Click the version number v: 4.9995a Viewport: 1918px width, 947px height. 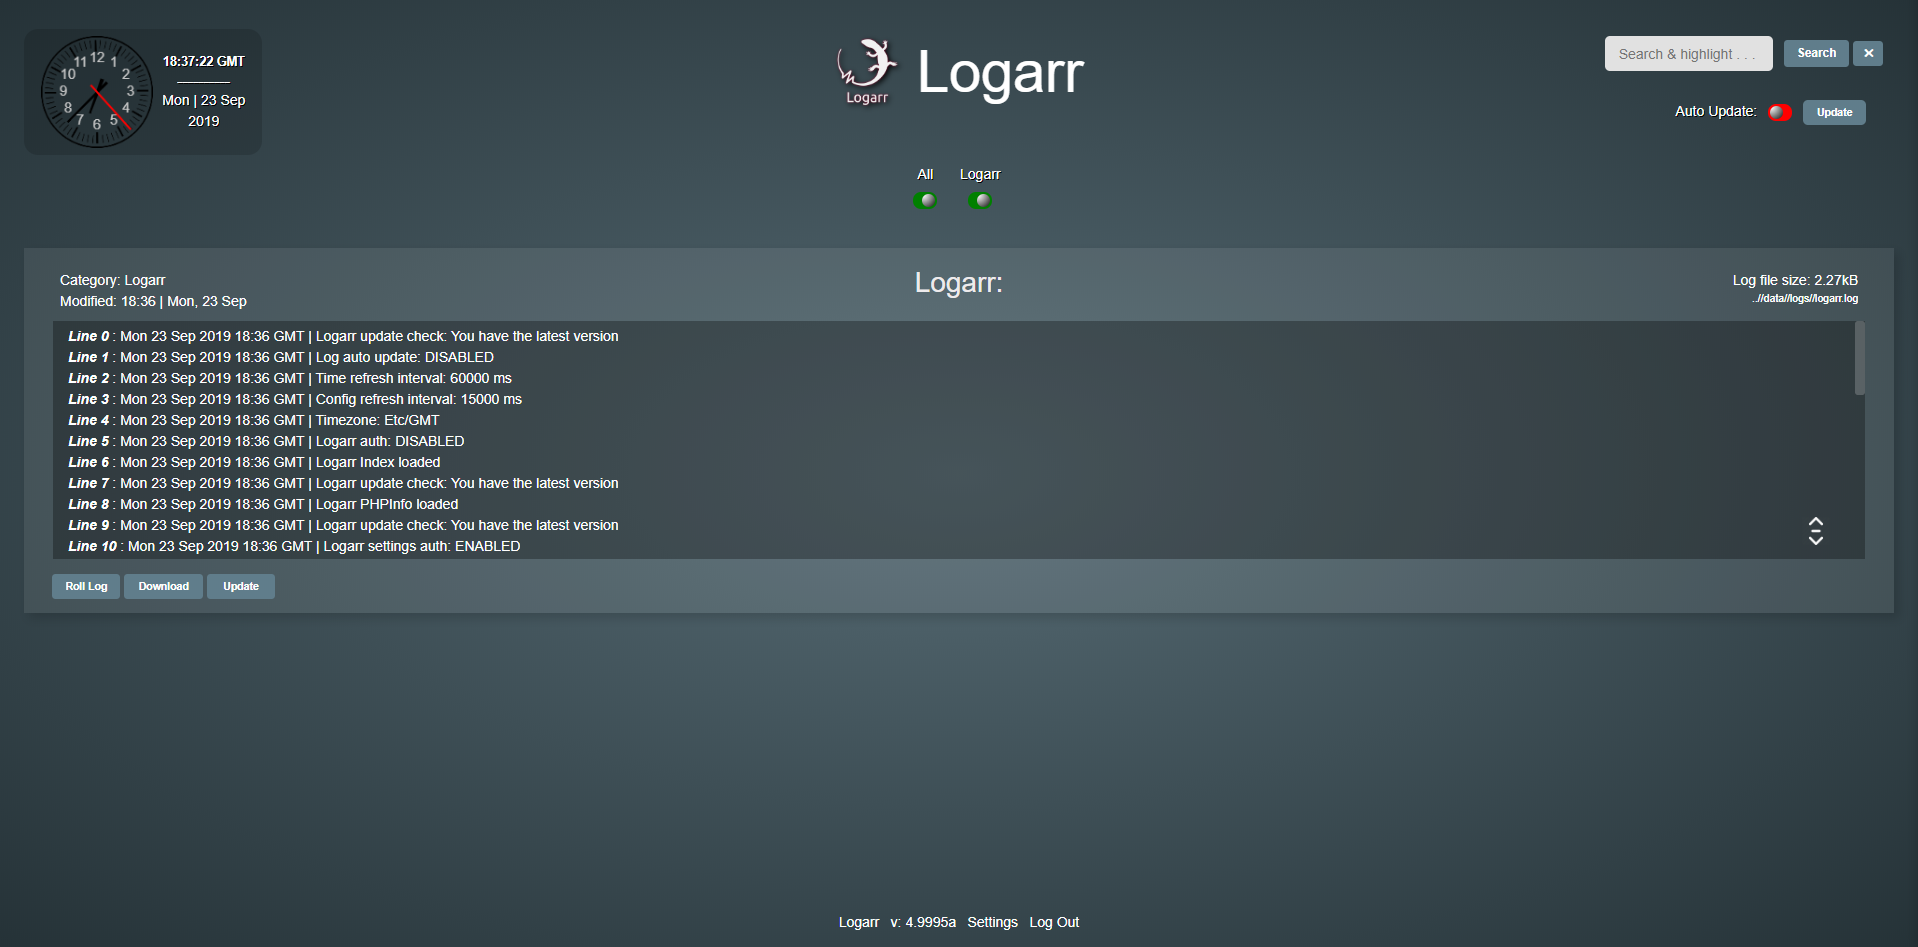coord(922,922)
